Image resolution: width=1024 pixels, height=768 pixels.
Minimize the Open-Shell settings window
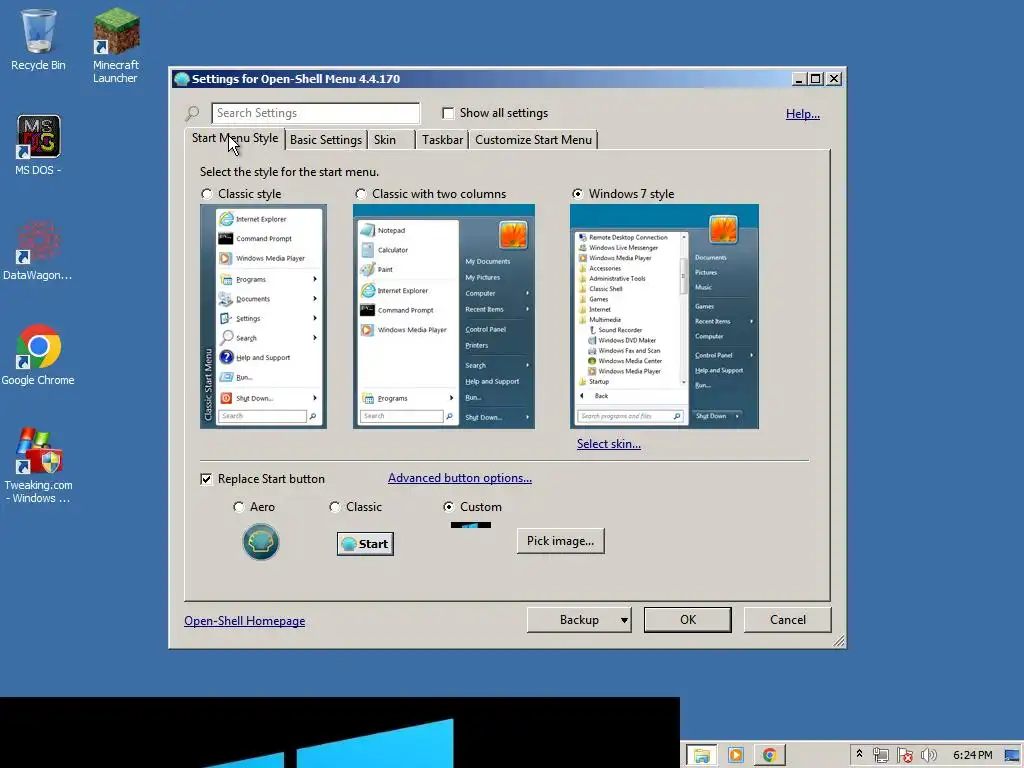point(799,79)
